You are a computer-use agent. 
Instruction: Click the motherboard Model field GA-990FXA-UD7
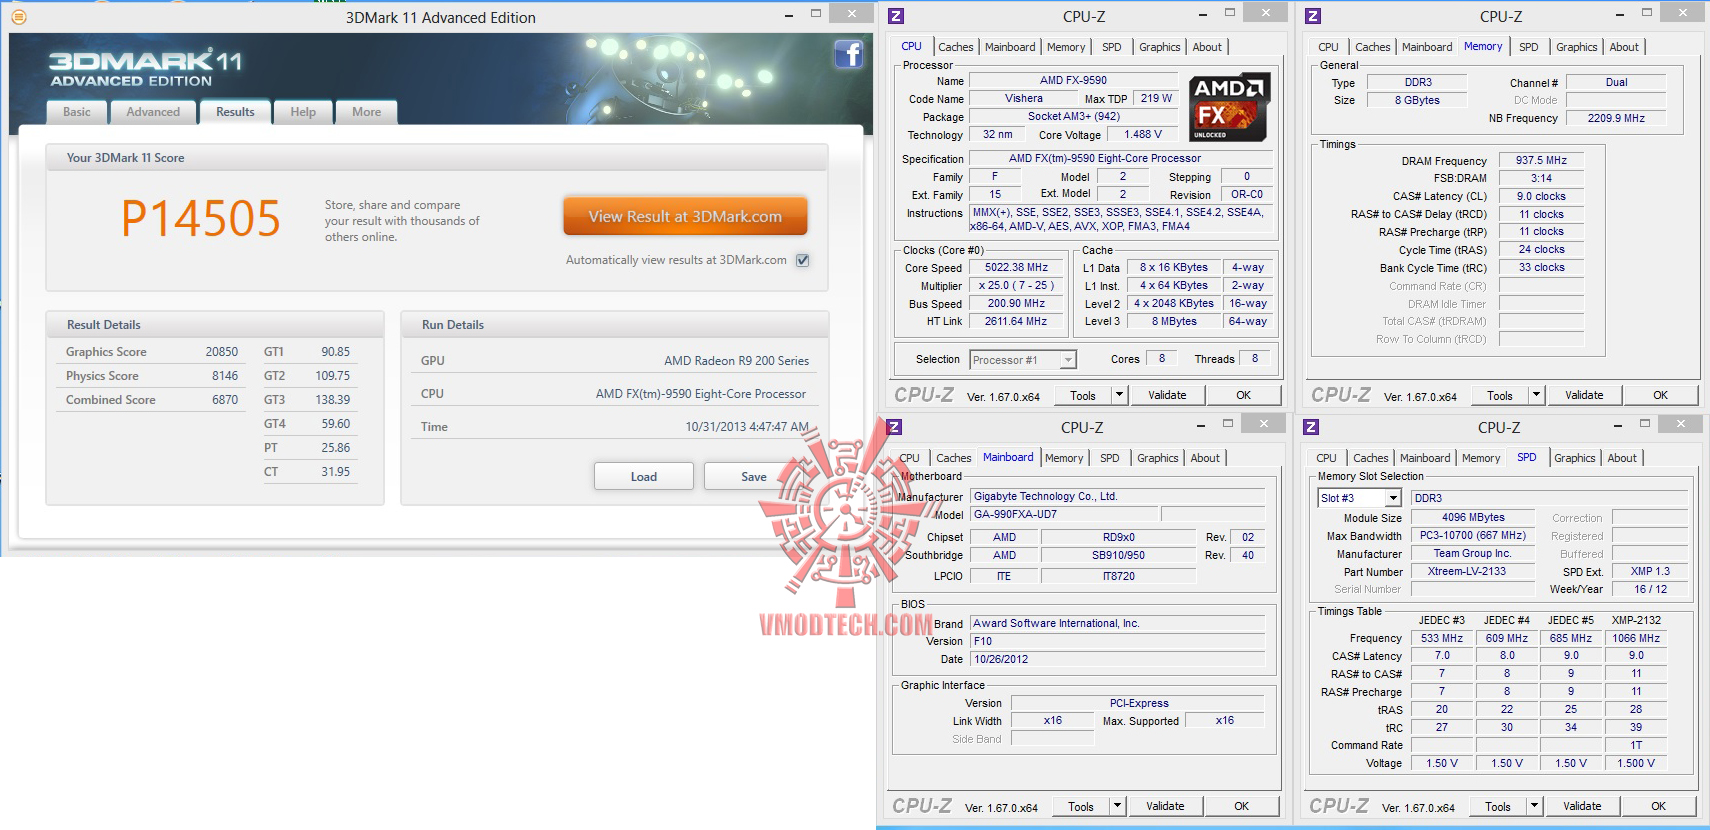pyautogui.click(x=1064, y=514)
